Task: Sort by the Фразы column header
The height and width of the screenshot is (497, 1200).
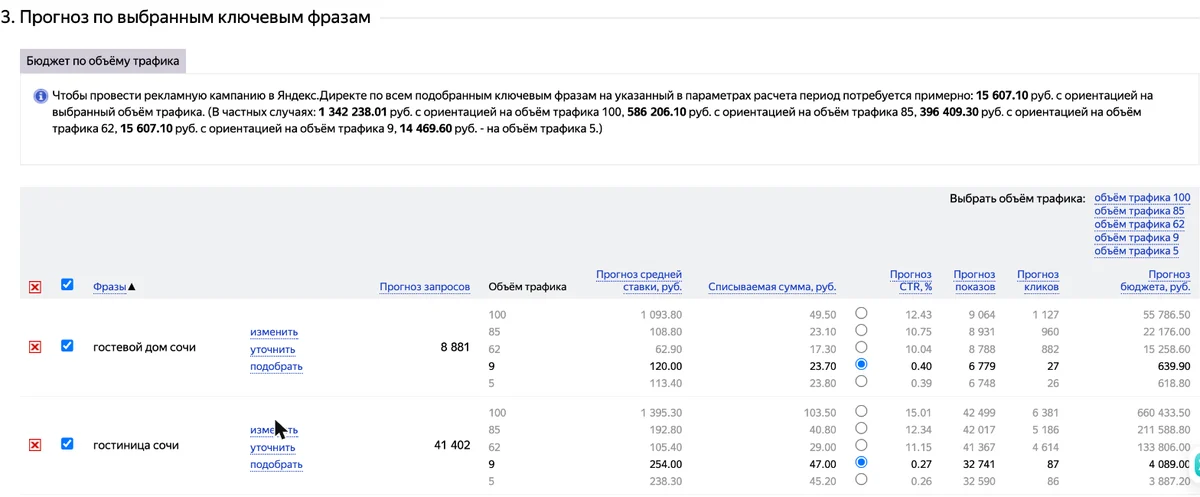Action: [110, 287]
